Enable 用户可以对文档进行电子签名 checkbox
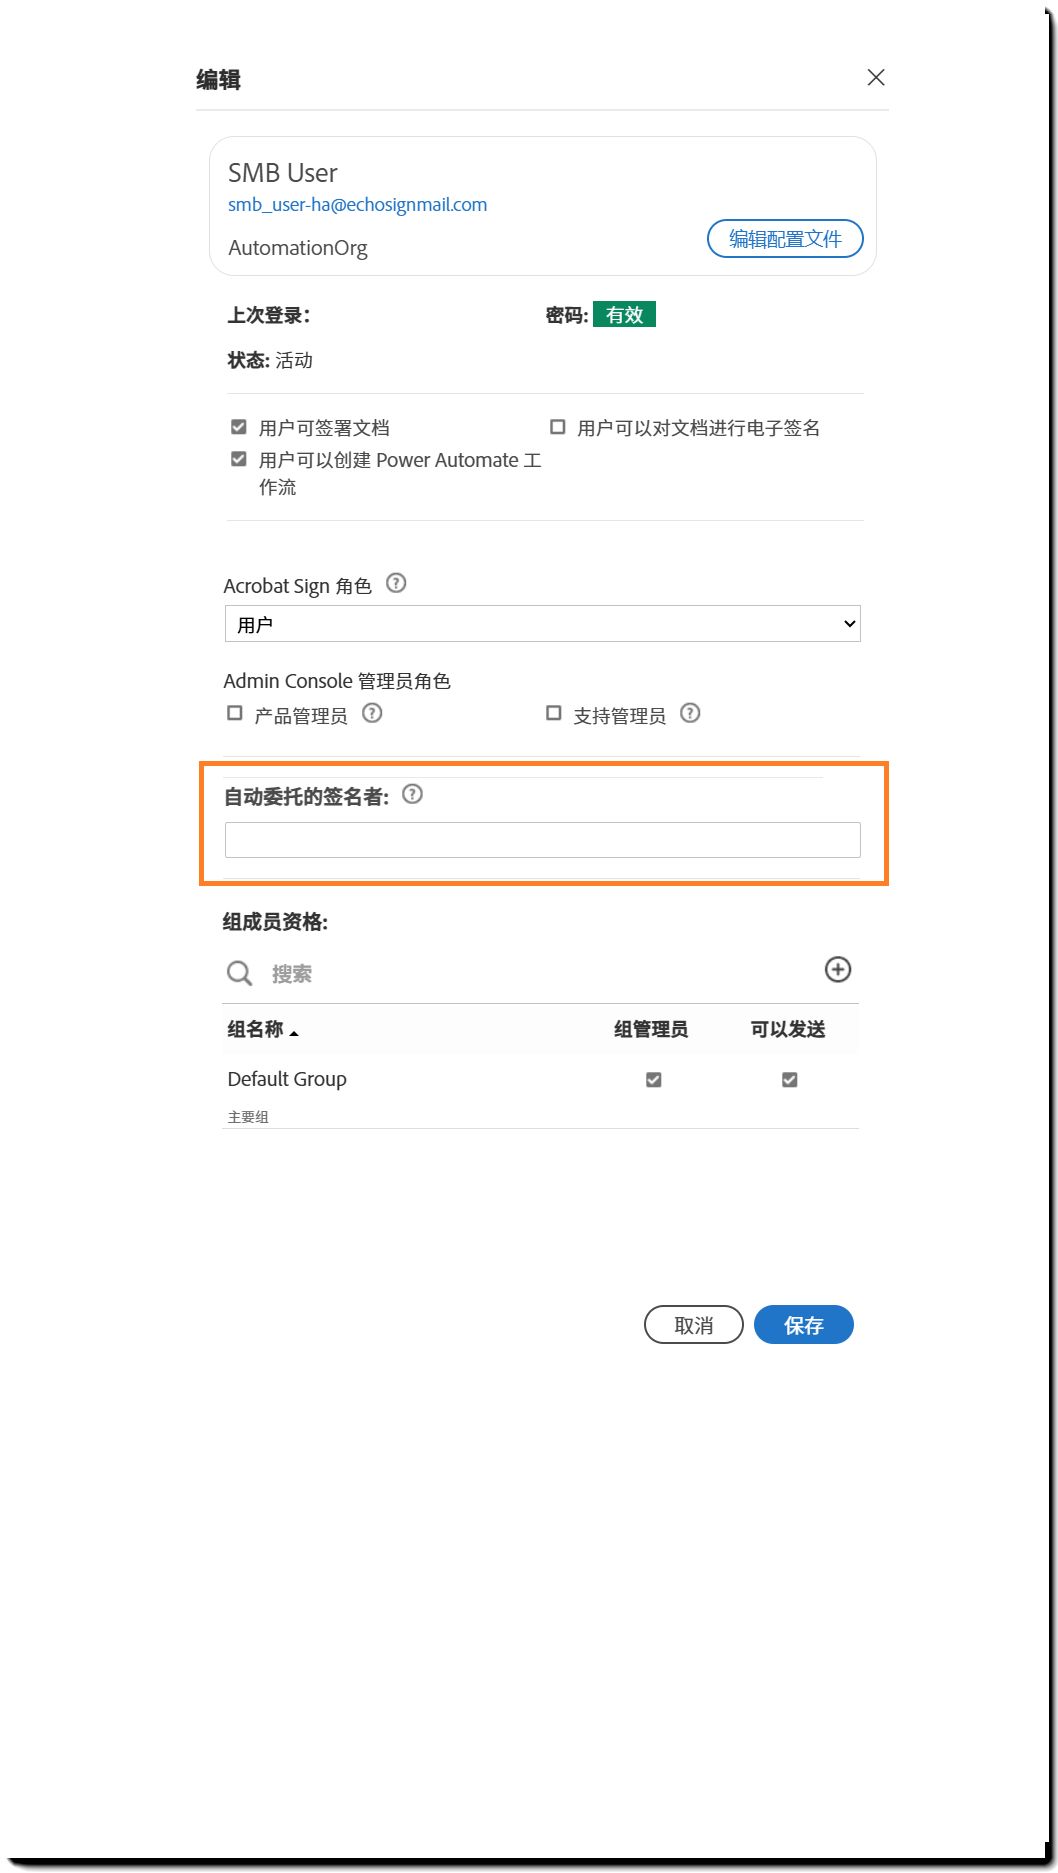Screen dimensions: 1058x1873 pos(558,427)
